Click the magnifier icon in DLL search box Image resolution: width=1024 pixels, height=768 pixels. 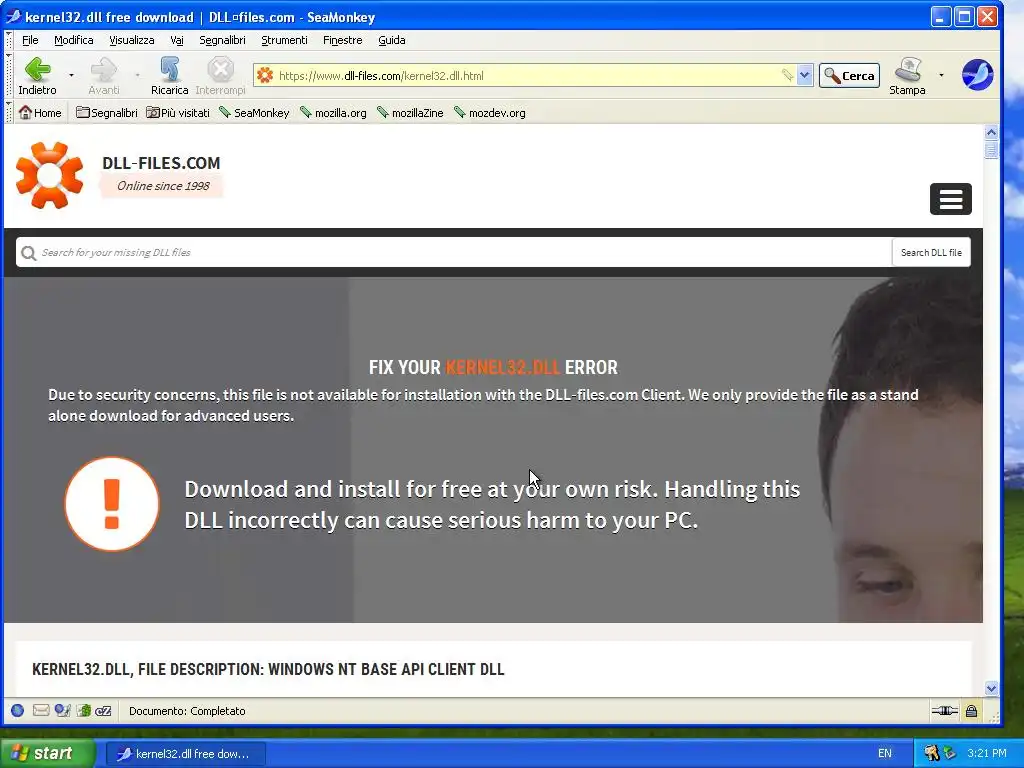tap(28, 253)
